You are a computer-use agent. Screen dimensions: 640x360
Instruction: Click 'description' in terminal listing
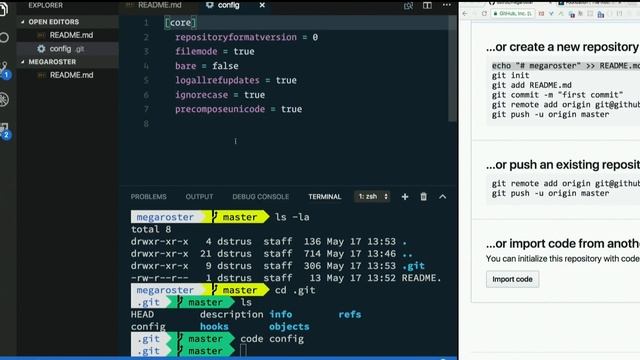[231, 315]
